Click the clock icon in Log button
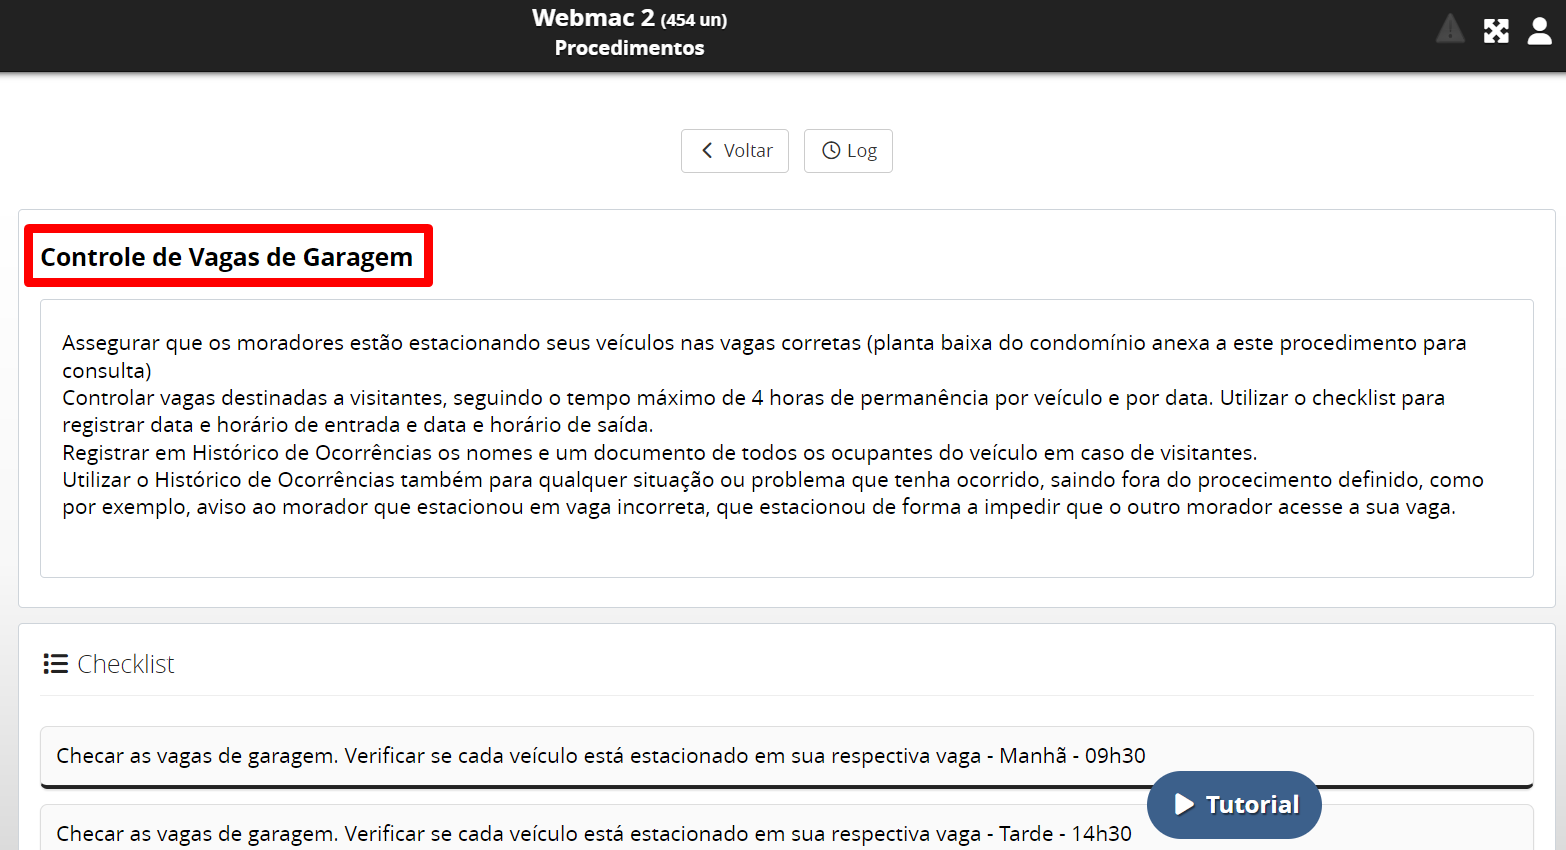The image size is (1566, 850). (x=831, y=151)
